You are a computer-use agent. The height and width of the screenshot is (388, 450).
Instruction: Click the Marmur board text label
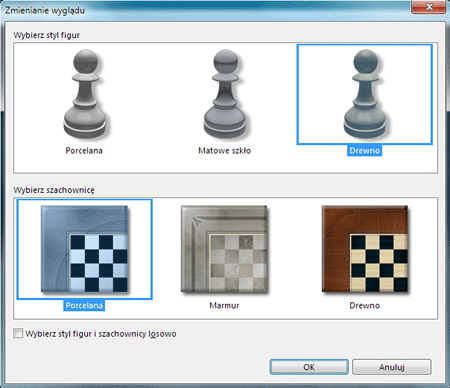224,305
